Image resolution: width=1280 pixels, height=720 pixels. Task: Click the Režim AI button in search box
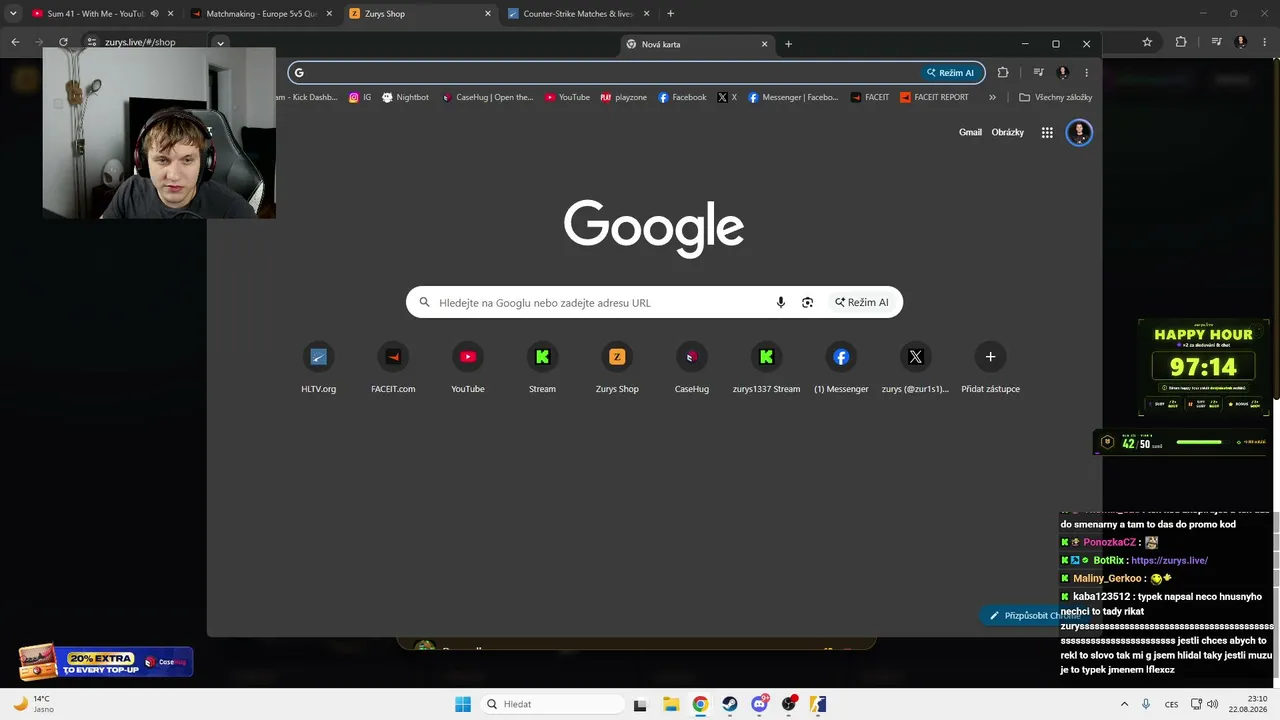tap(862, 302)
